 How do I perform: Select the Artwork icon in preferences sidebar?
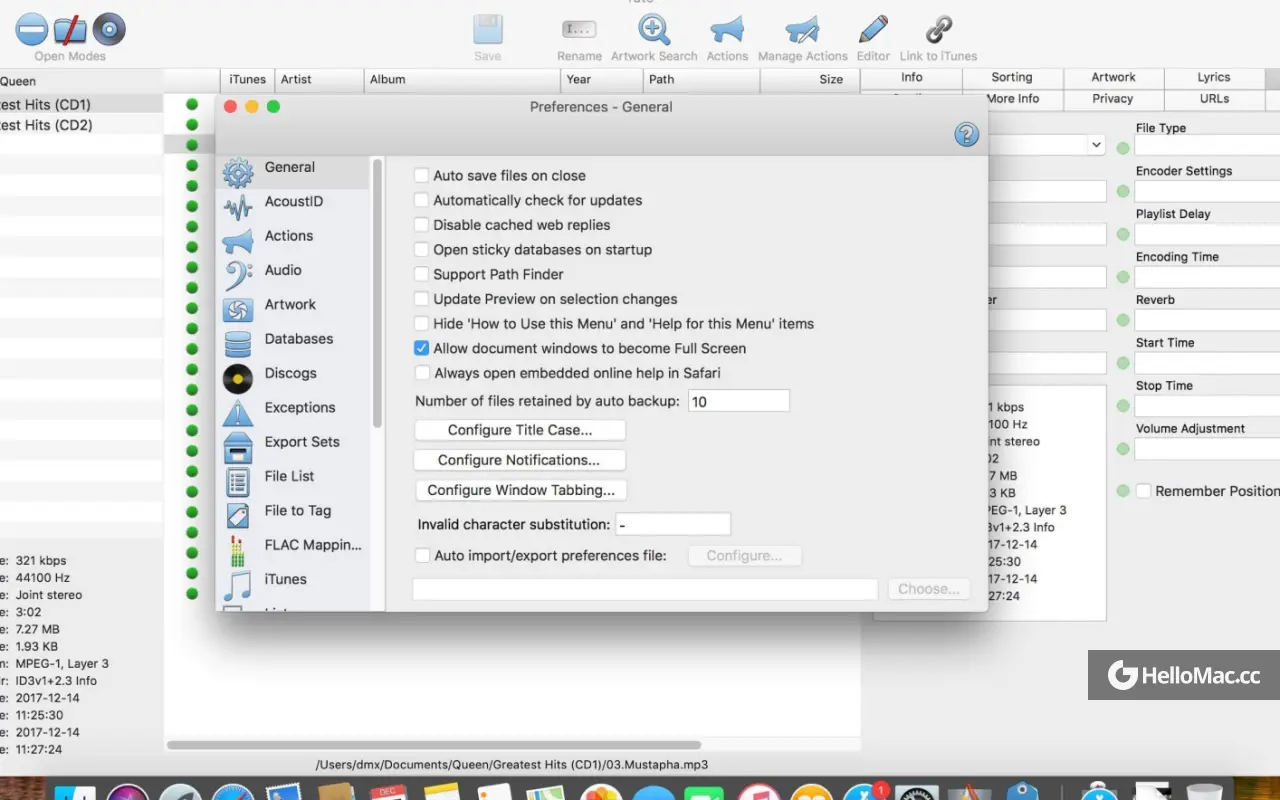point(238,310)
